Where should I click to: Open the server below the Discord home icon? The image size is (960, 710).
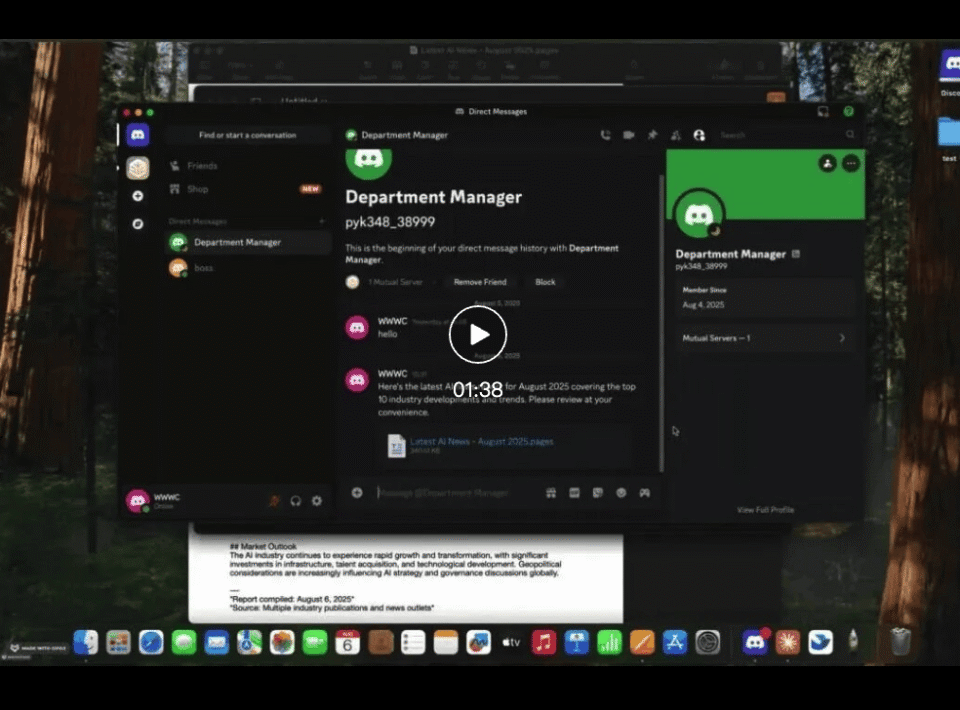point(138,168)
